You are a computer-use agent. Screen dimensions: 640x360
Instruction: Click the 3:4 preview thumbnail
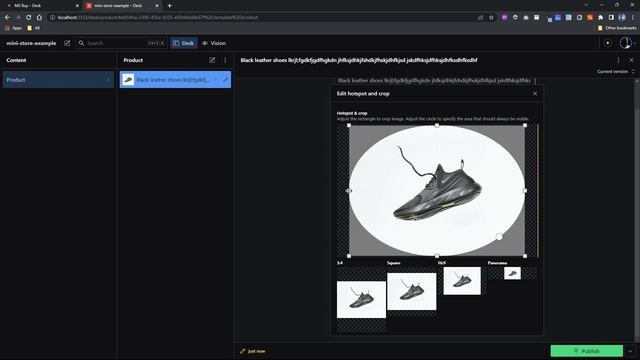(361, 300)
